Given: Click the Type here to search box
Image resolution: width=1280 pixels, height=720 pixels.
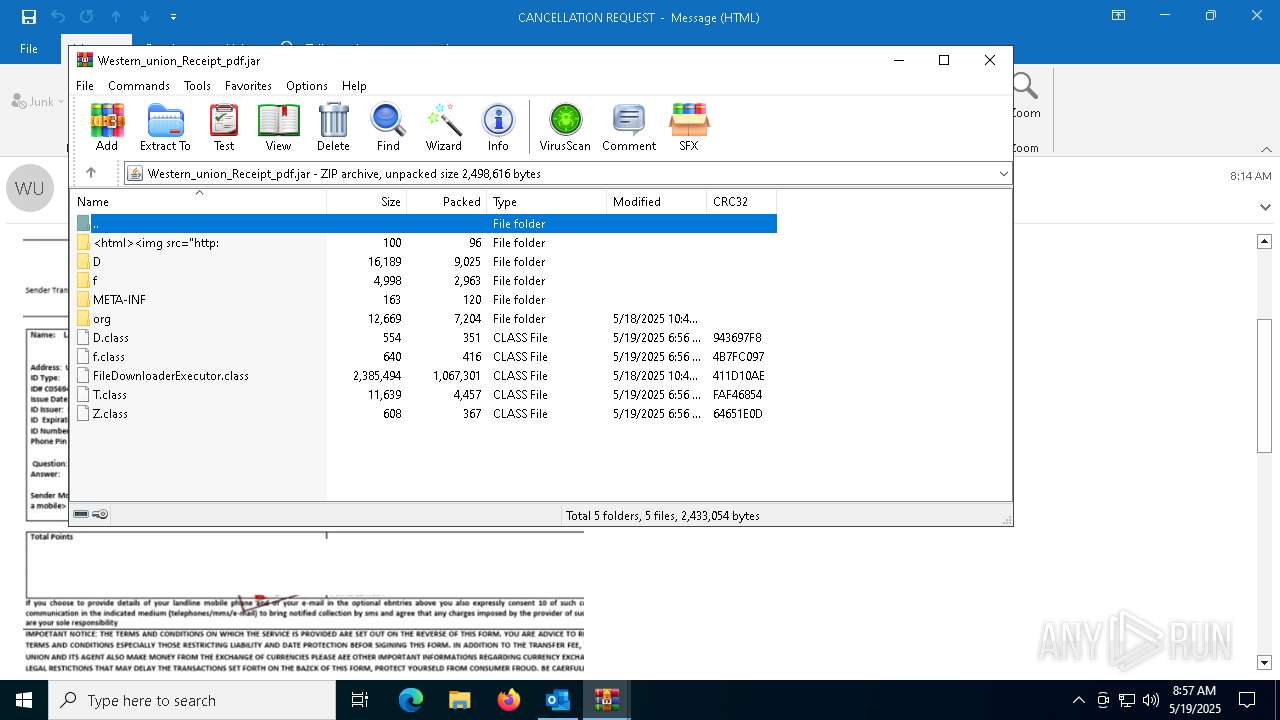Looking at the screenshot, I should (192, 700).
